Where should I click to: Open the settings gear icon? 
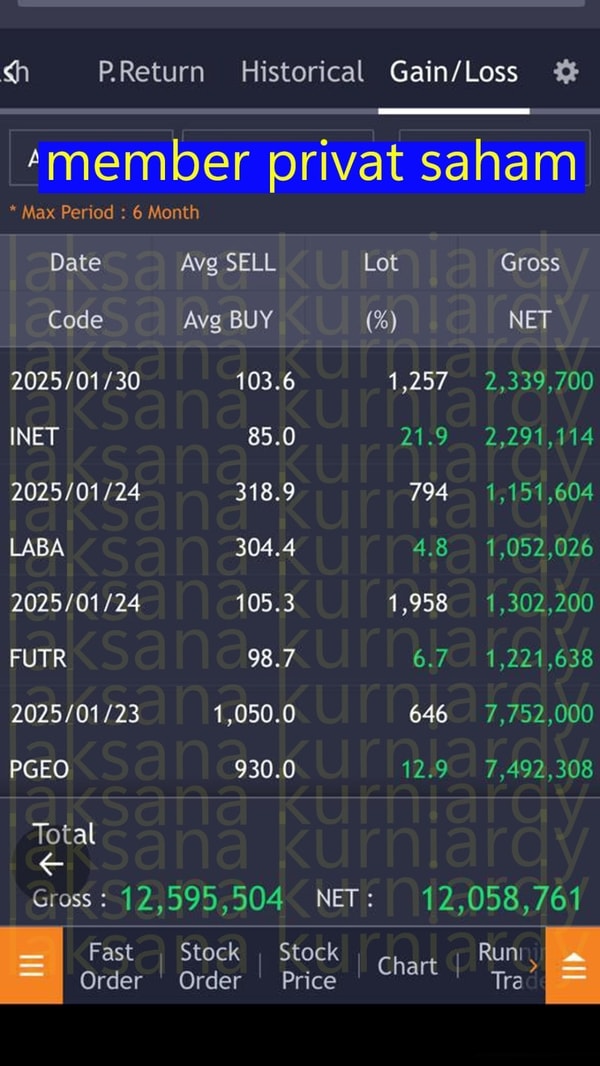(x=566, y=72)
